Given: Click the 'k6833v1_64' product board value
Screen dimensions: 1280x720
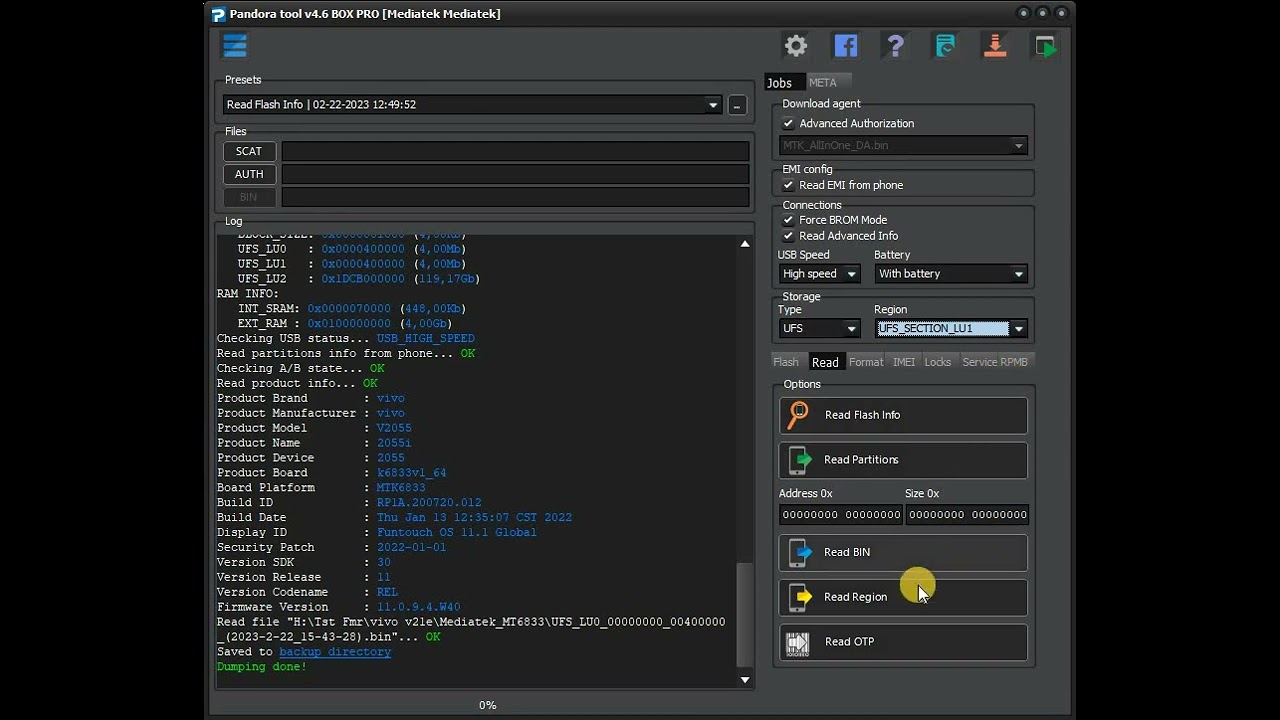Looking at the screenshot, I should tap(412, 473).
